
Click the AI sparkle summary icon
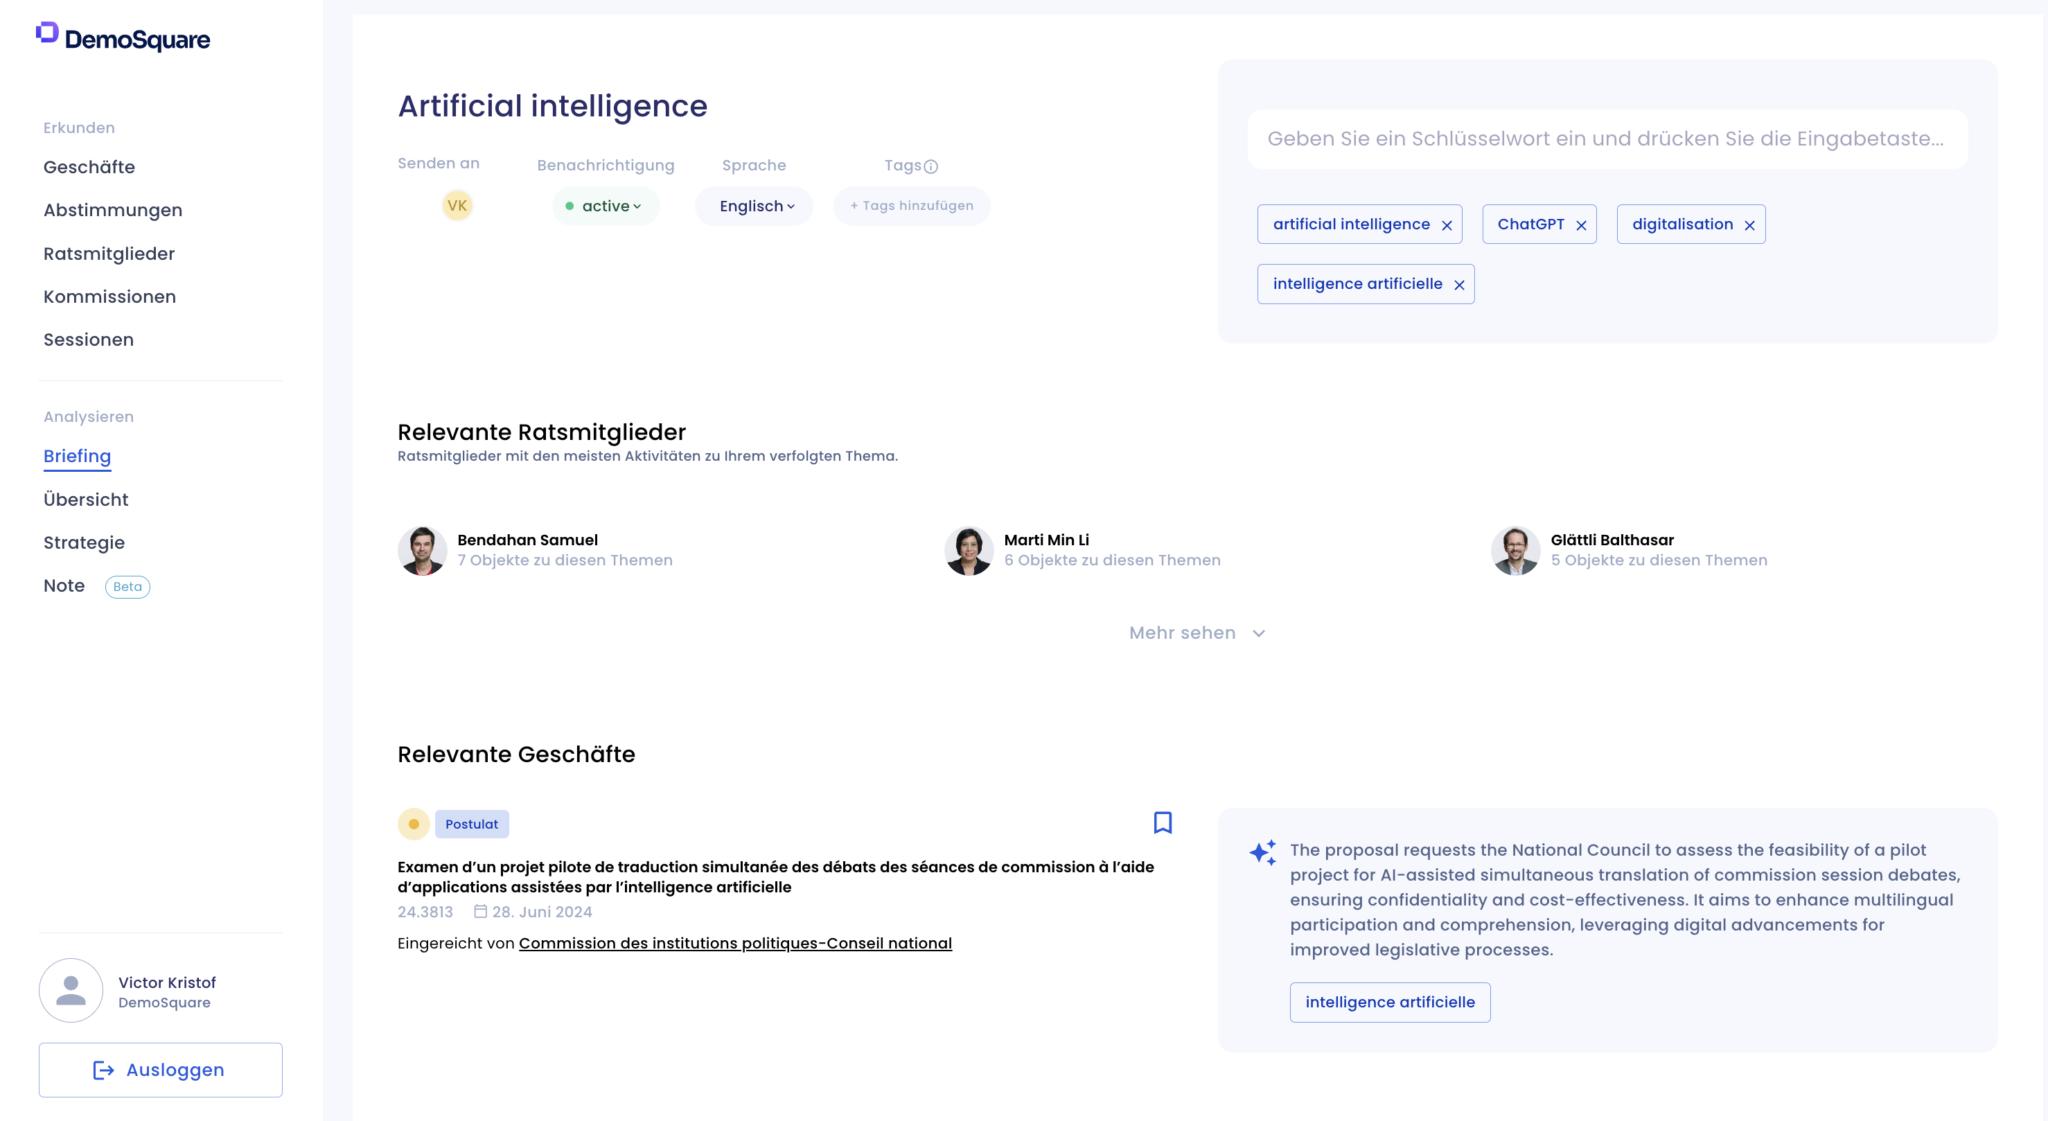1263,852
